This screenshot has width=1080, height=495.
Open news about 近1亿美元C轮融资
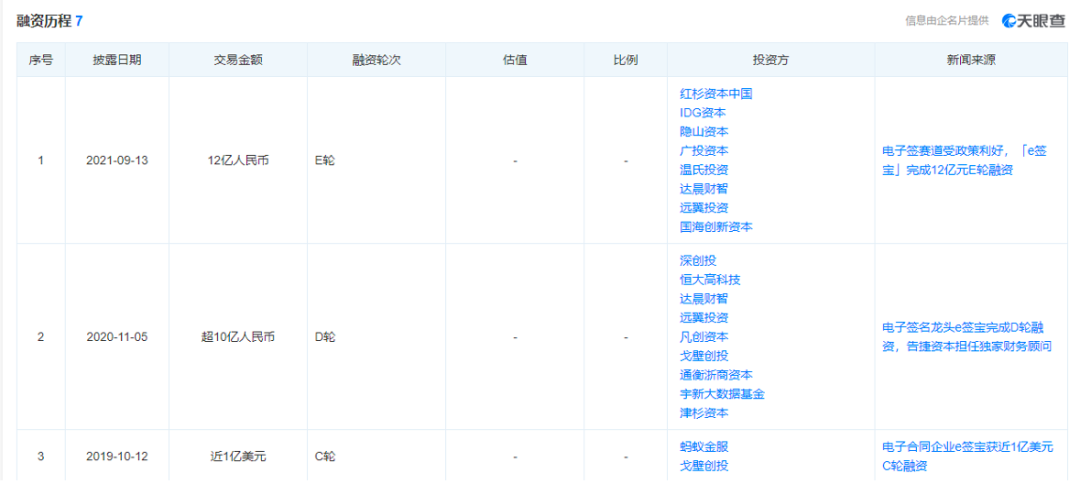(967, 456)
